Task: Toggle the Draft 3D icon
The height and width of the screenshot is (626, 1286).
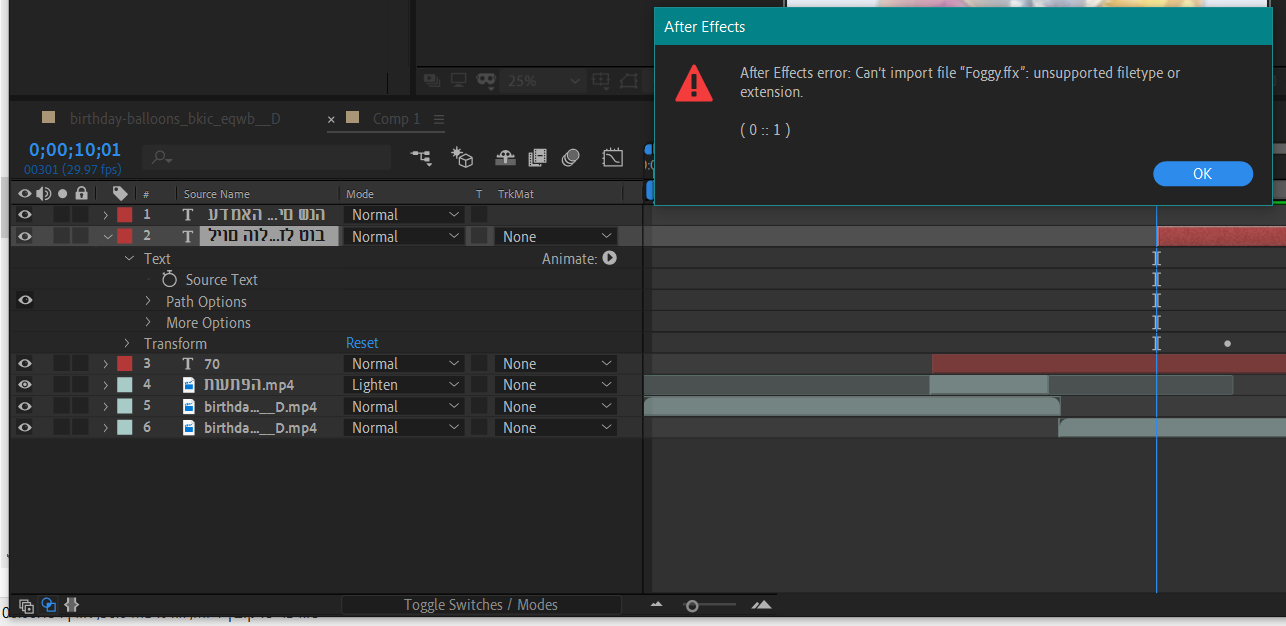Action: (x=462, y=157)
